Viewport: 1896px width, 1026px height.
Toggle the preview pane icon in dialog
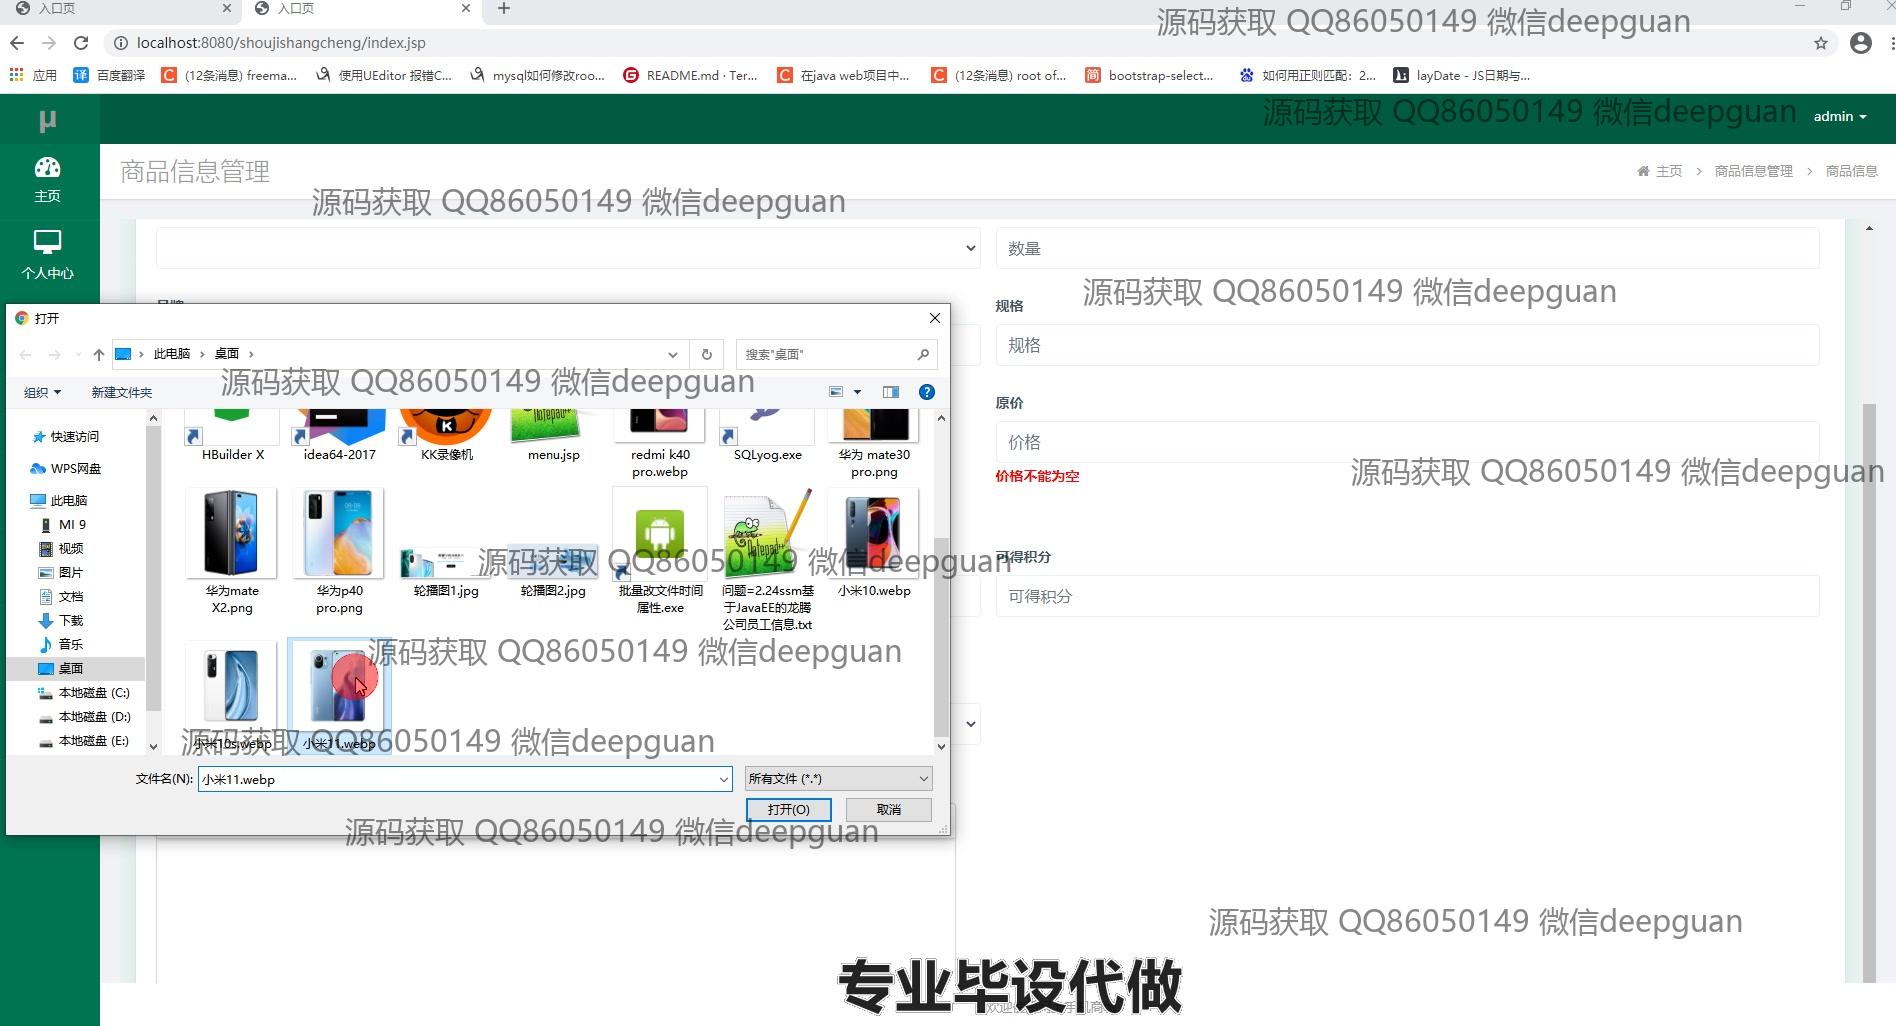pyautogui.click(x=890, y=392)
